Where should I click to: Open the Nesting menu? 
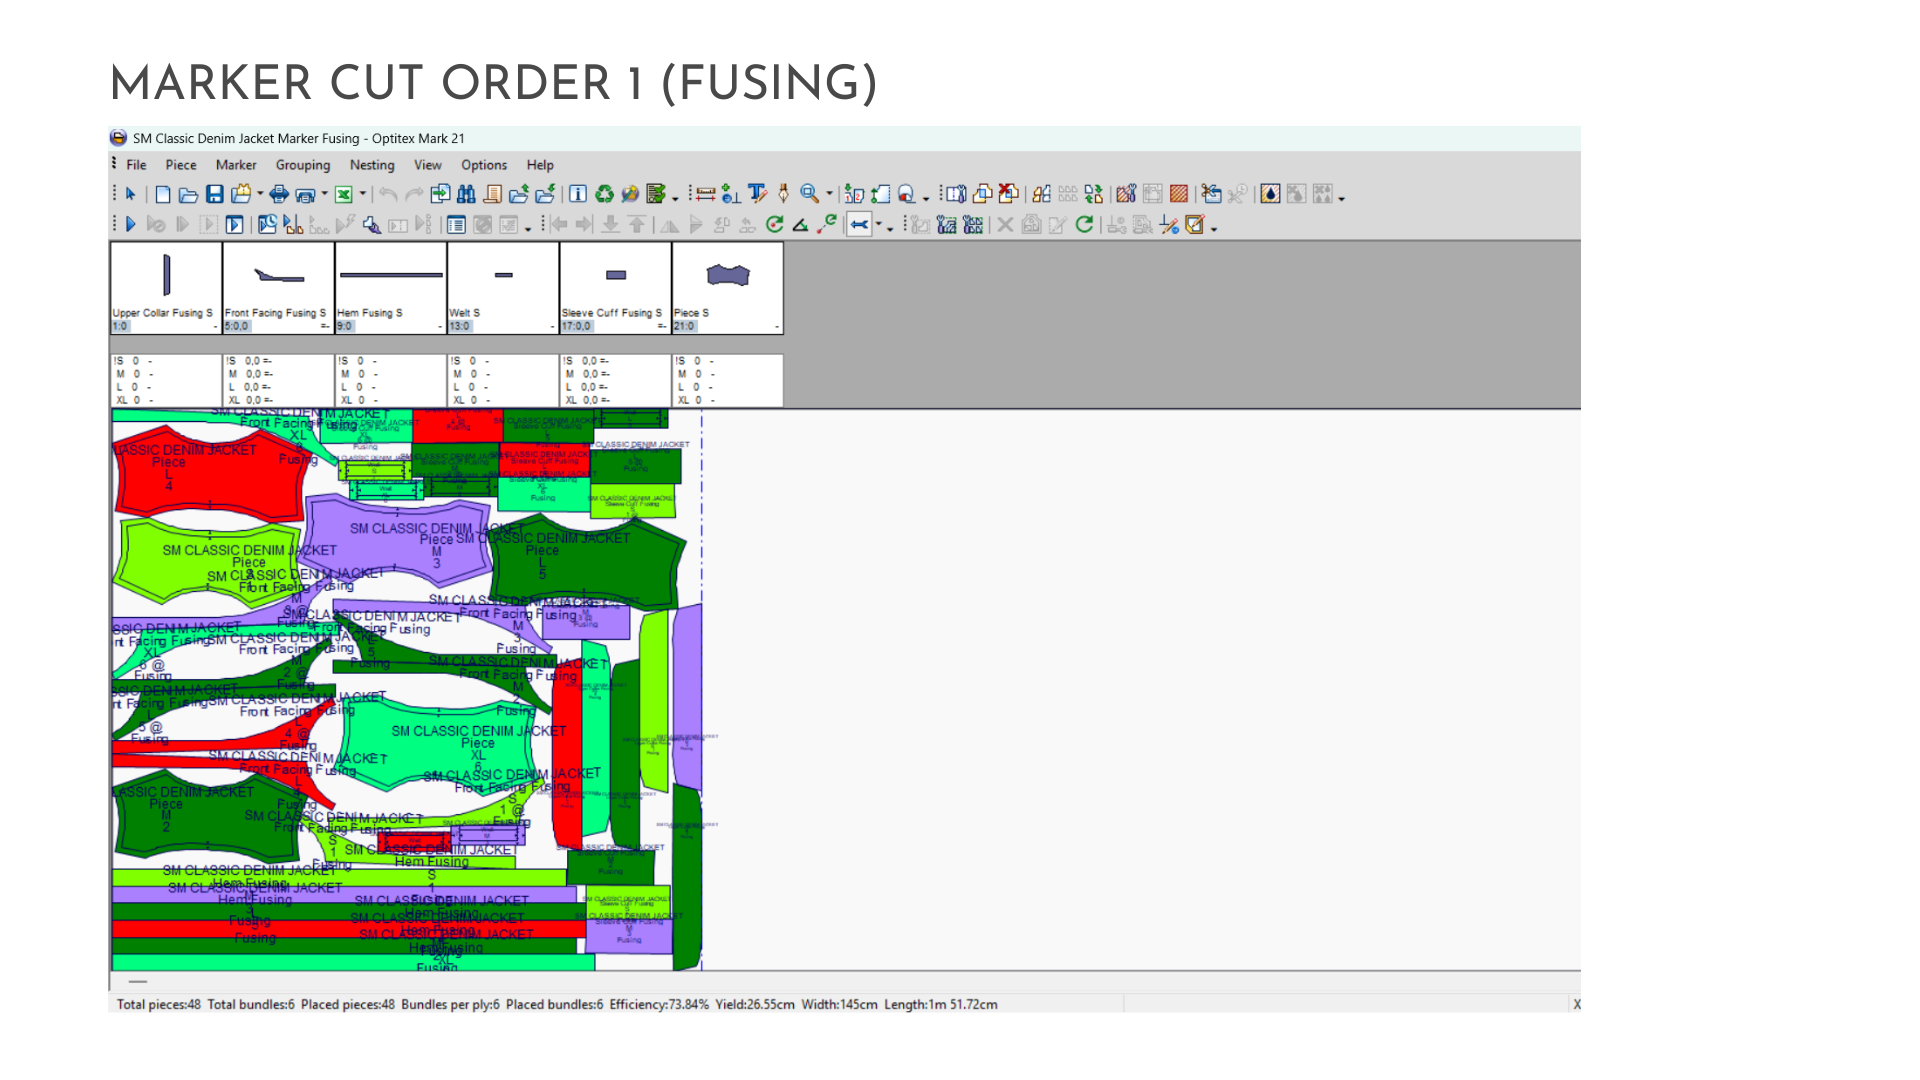[372, 165]
